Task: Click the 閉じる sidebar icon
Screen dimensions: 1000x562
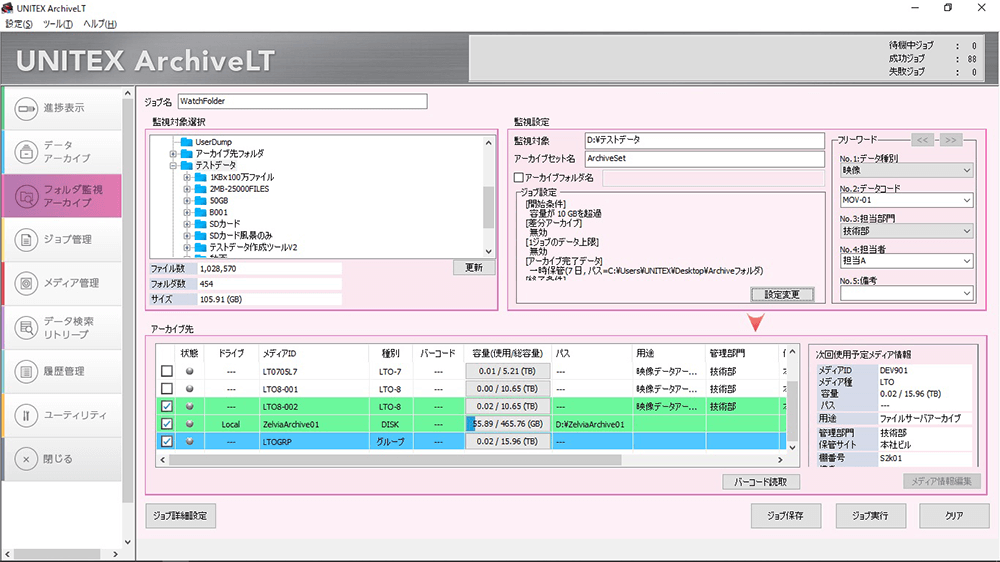Action: (x=26, y=459)
